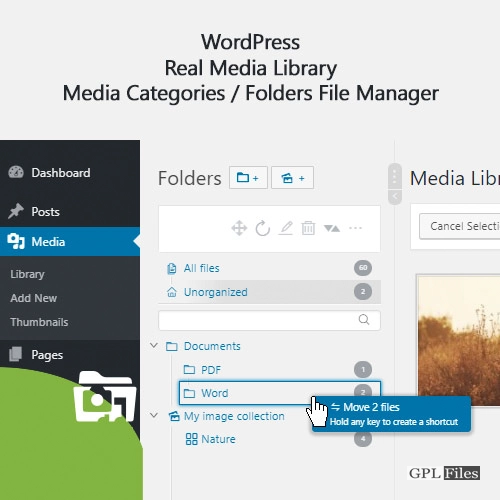Select My image collection label

[x=234, y=416]
